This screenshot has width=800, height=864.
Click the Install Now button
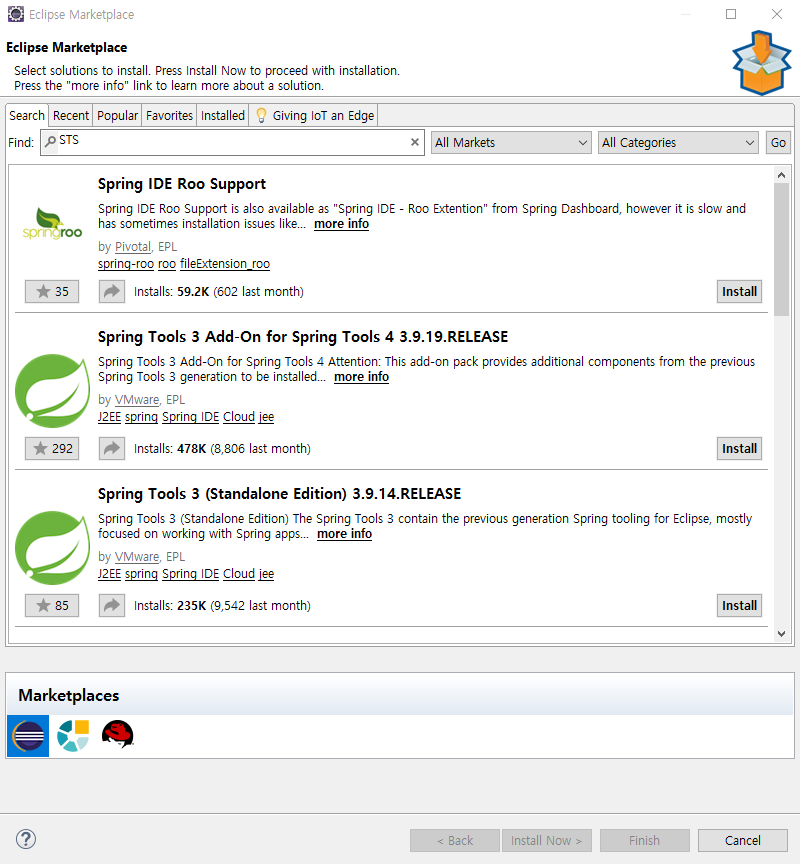coord(546,840)
